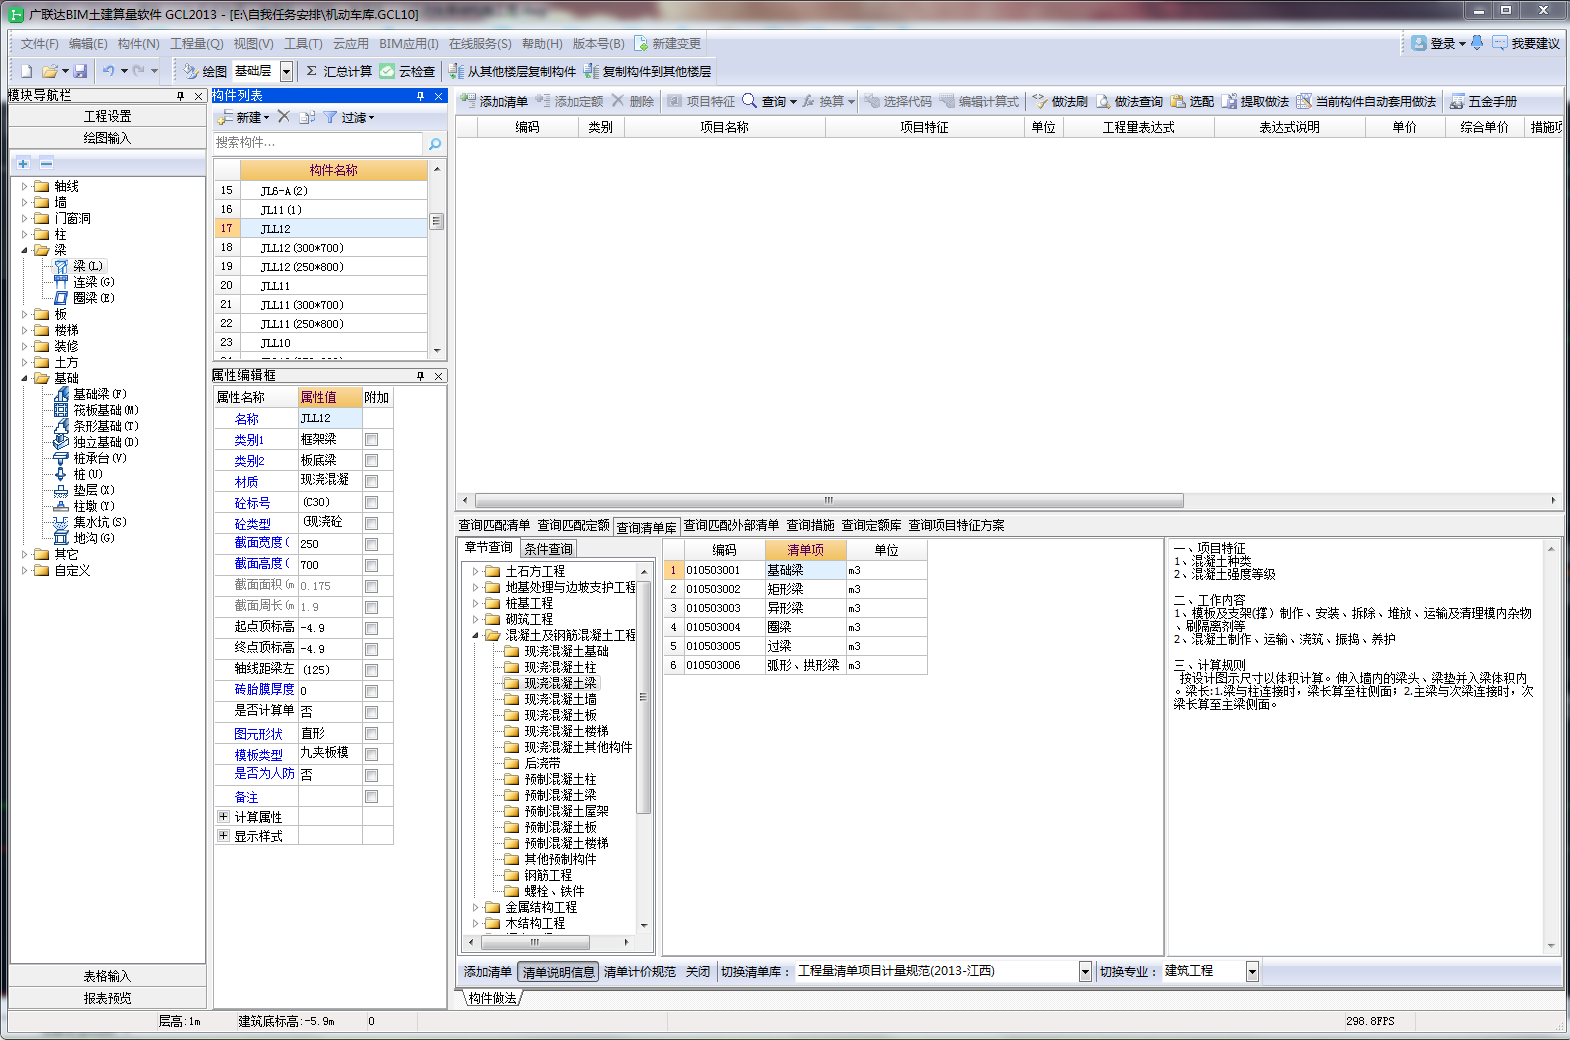Click the 绘图 drawing toolbar button

coord(205,71)
